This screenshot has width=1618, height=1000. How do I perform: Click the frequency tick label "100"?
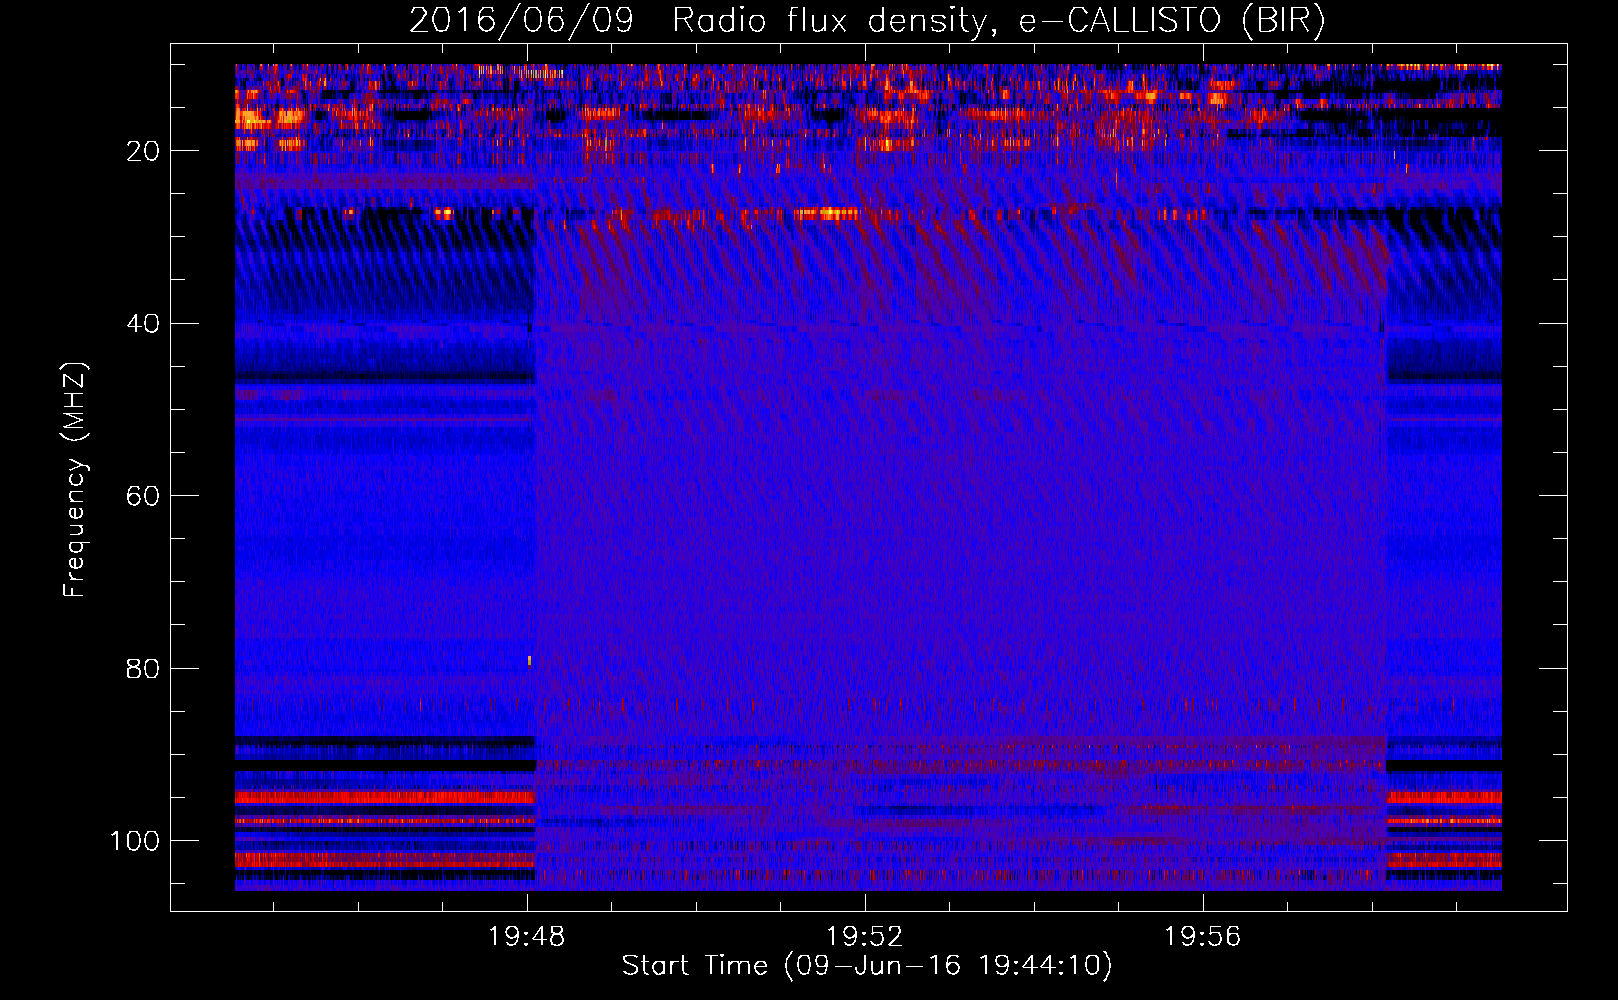pos(135,841)
